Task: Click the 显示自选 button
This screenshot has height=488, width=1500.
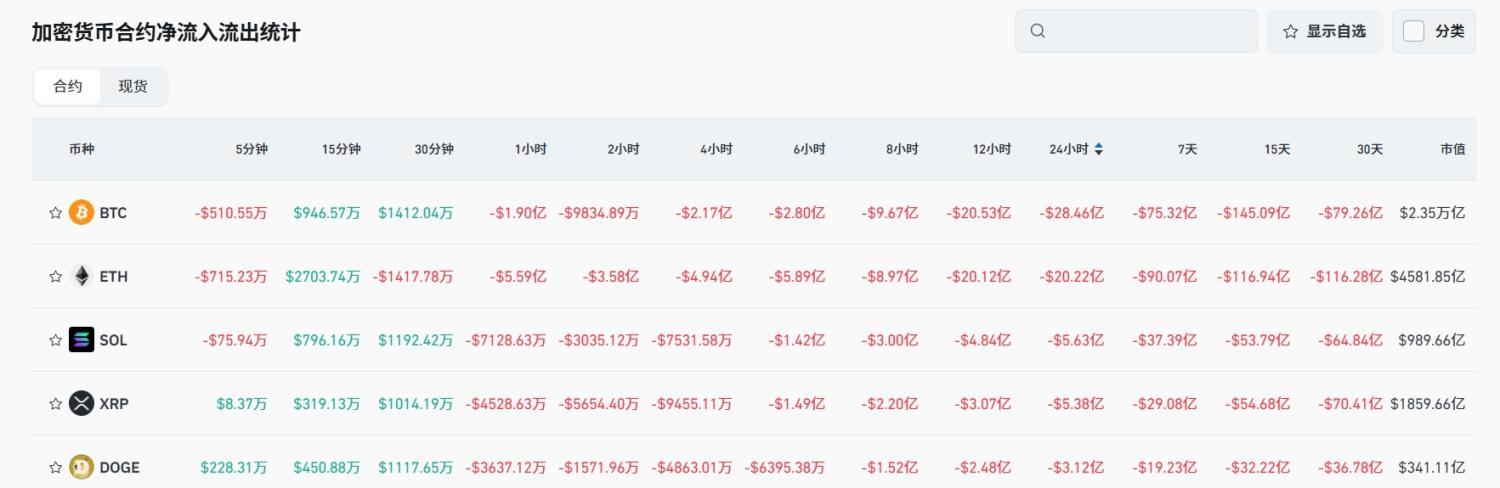Action: coord(1324,31)
